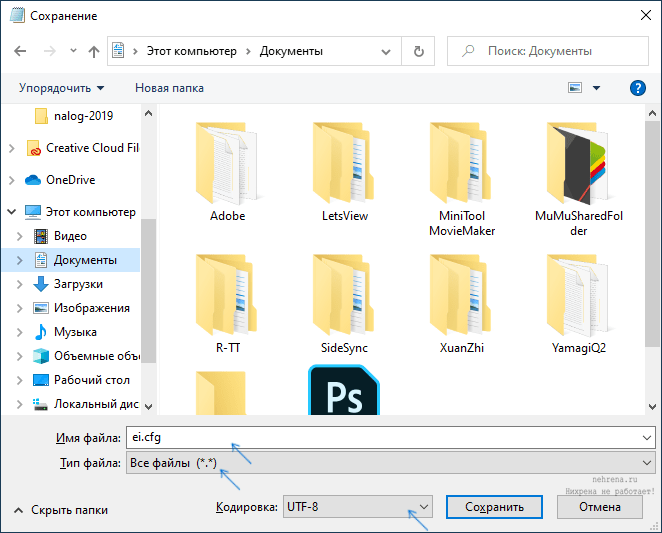The width and height of the screenshot is (662, 533).
Task: Go back using the left arrow
Action: pyautogui.click(x=20, y=51)
